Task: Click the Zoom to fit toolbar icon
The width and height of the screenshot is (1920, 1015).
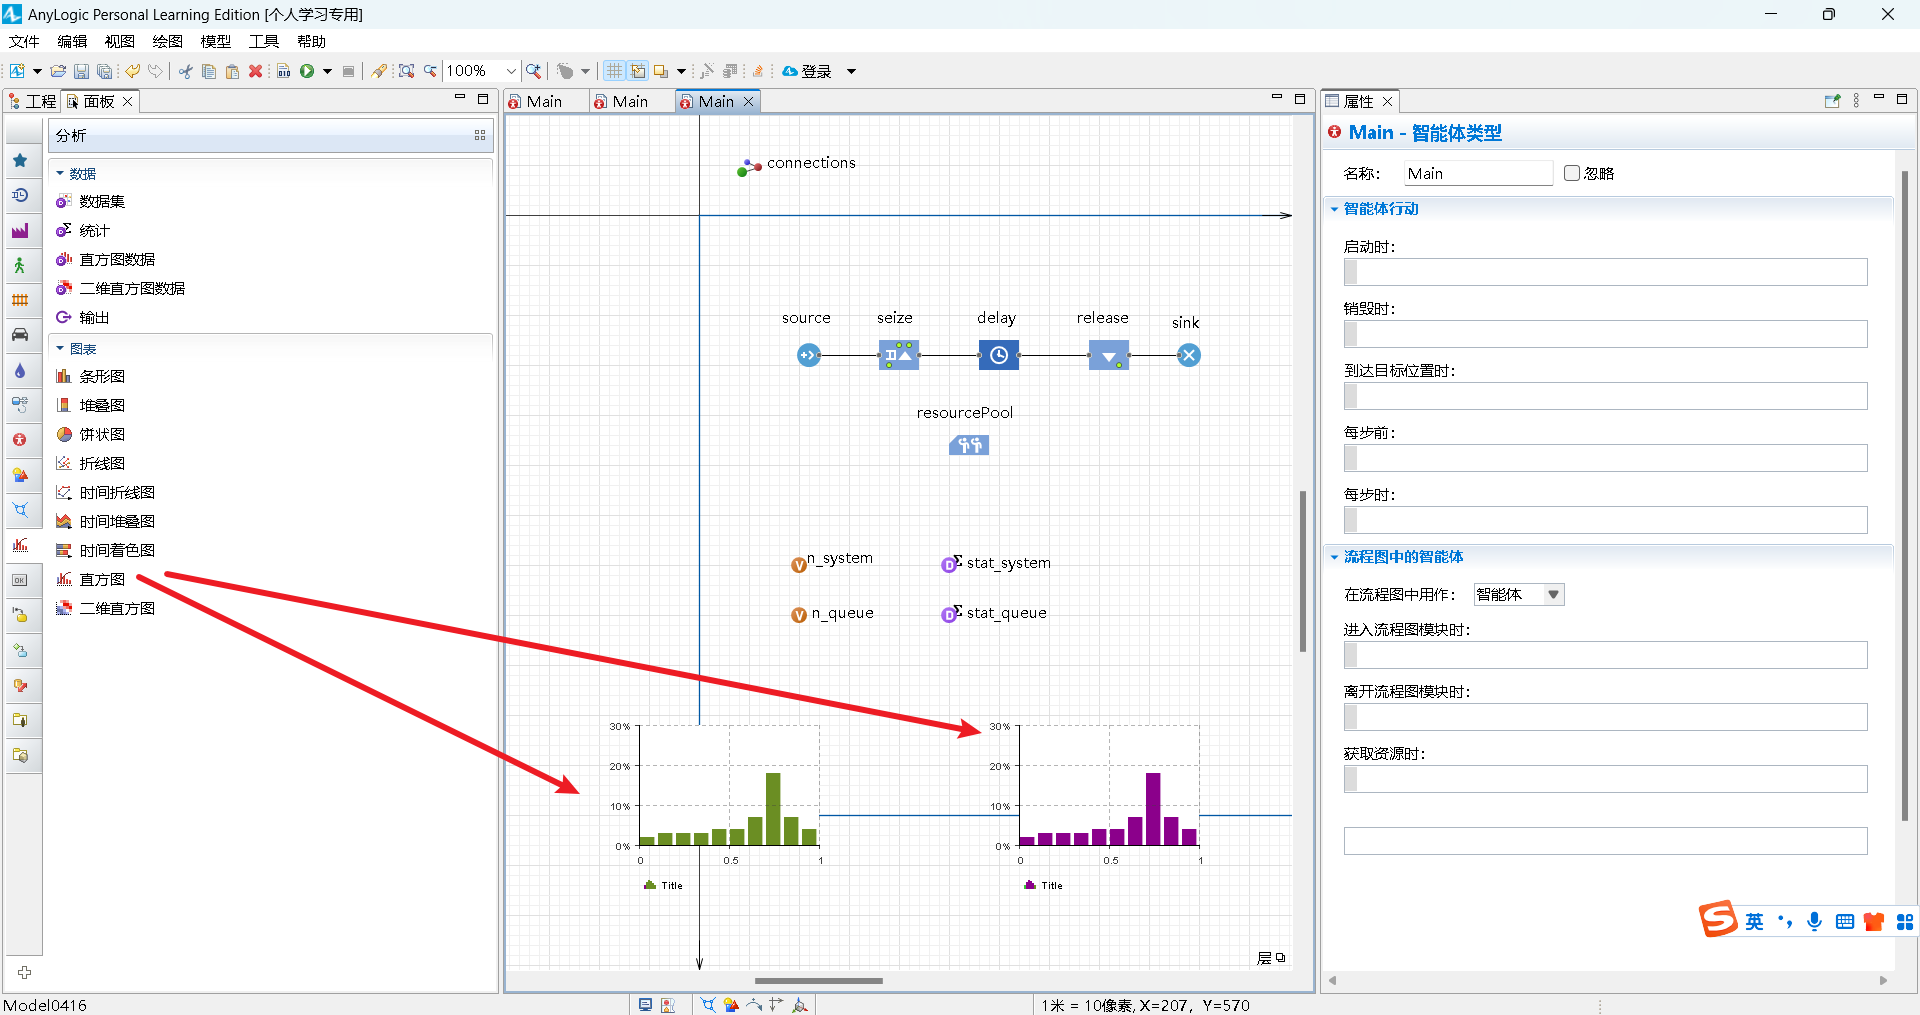Action: [x=406, y=71]
